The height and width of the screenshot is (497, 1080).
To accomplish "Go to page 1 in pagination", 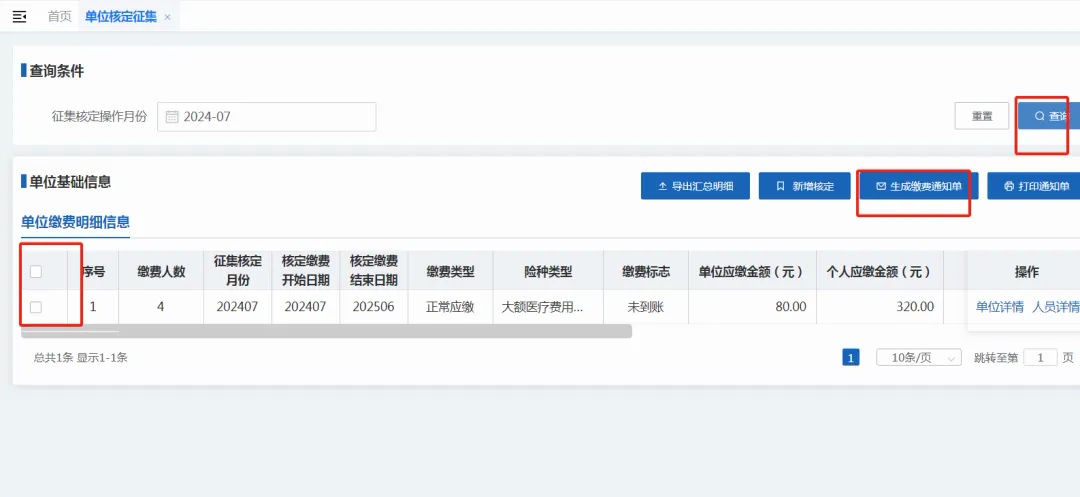I will tap(851, 357).
